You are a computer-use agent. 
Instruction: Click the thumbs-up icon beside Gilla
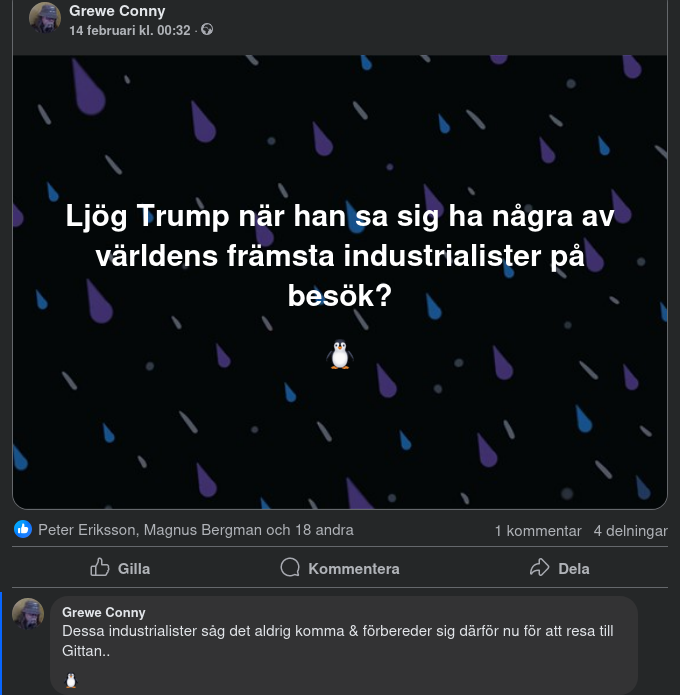pos(100,568)
